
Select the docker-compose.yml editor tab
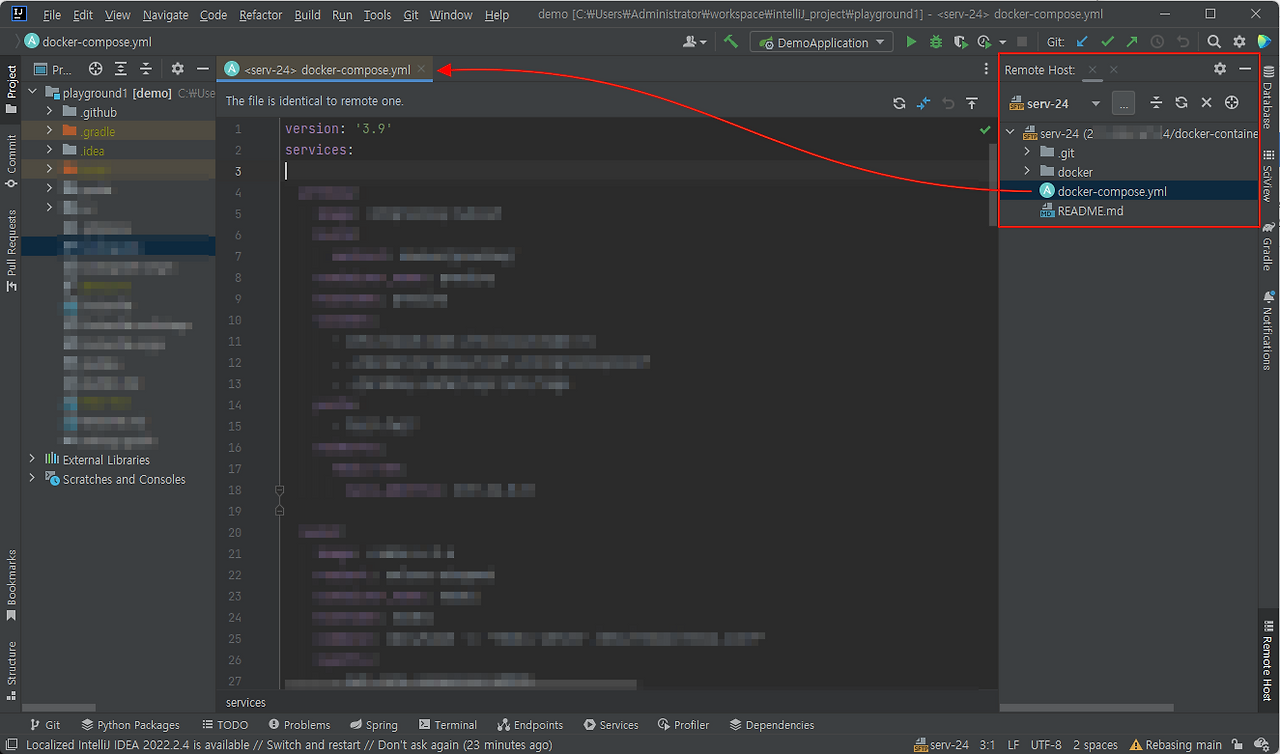coord(327,69)
